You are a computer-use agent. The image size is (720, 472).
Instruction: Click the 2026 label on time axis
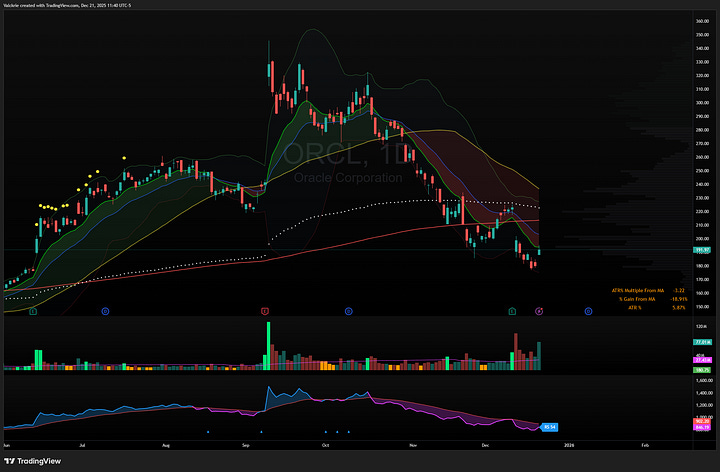[x=569, y=445]
